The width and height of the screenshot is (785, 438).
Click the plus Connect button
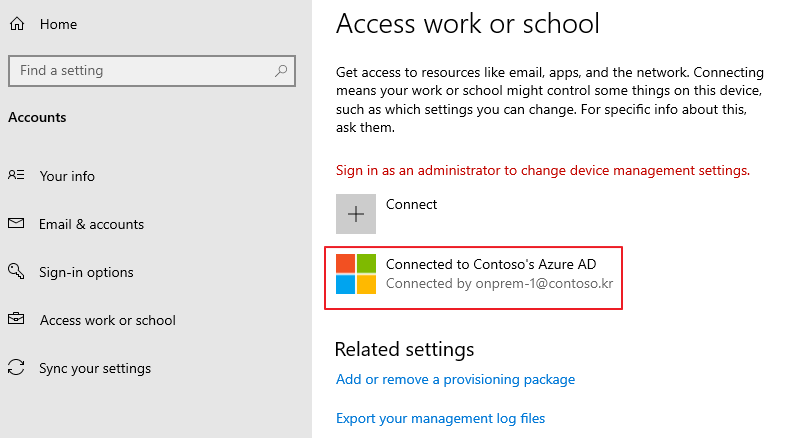click(355, 214)
